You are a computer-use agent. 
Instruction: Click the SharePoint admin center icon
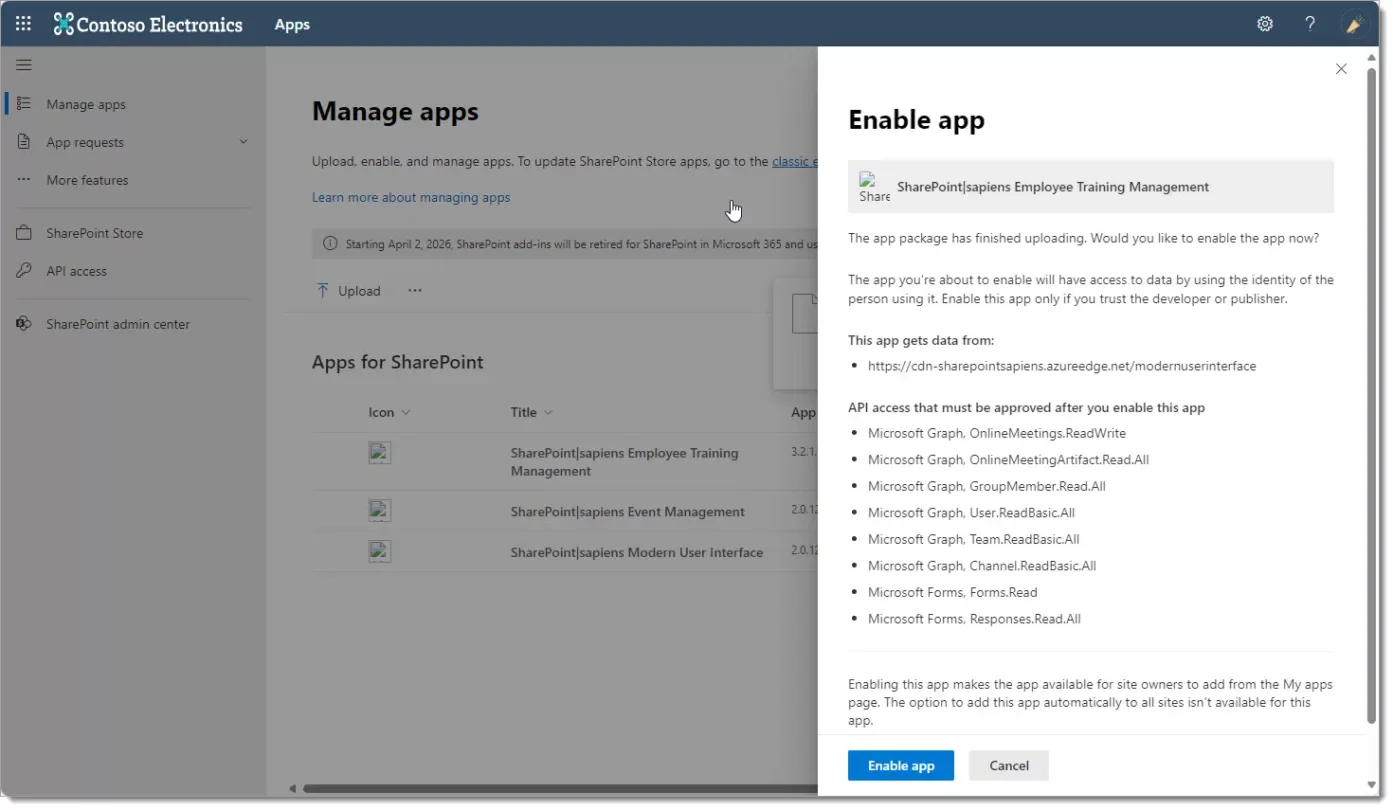click(x=24, y=324)
